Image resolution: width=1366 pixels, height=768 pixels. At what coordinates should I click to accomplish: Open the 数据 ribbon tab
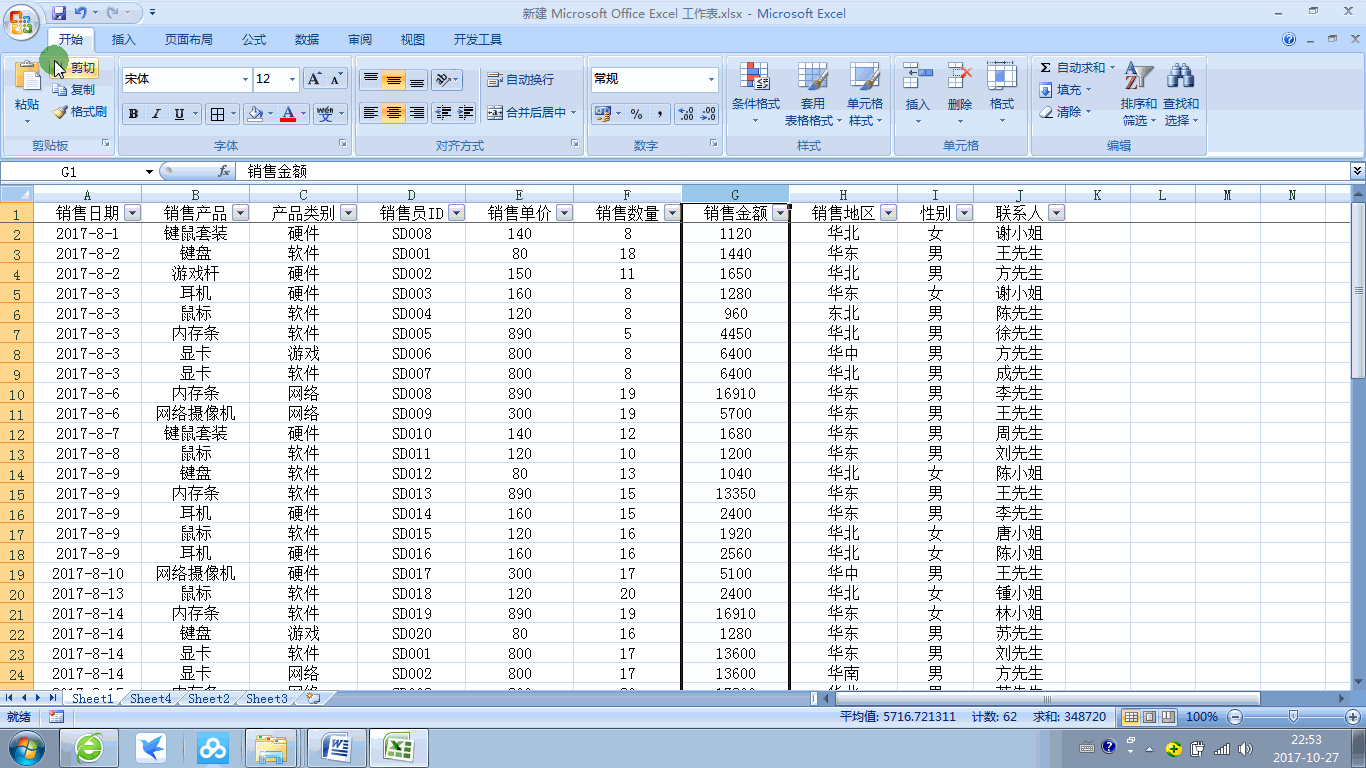[x=307, y=40]
